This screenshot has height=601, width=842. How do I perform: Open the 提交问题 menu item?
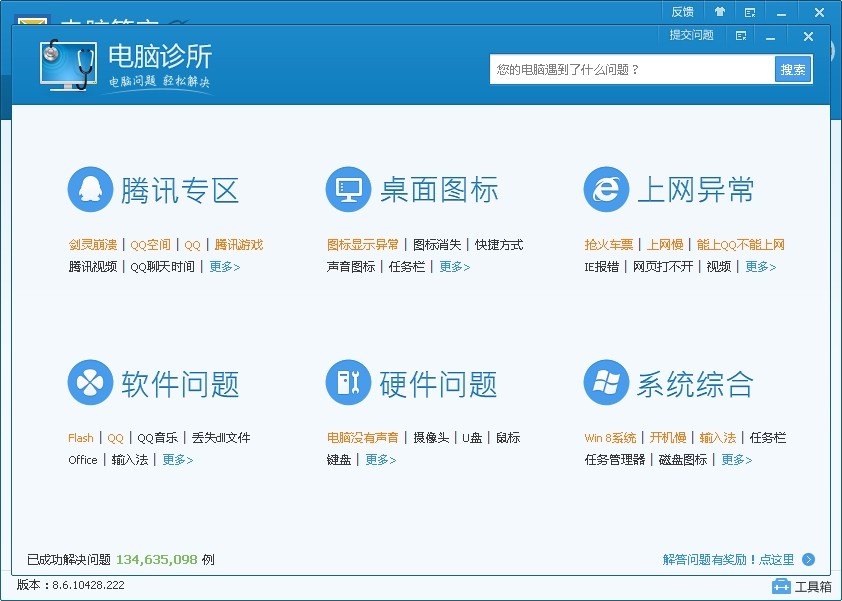[x=692, y=35]
